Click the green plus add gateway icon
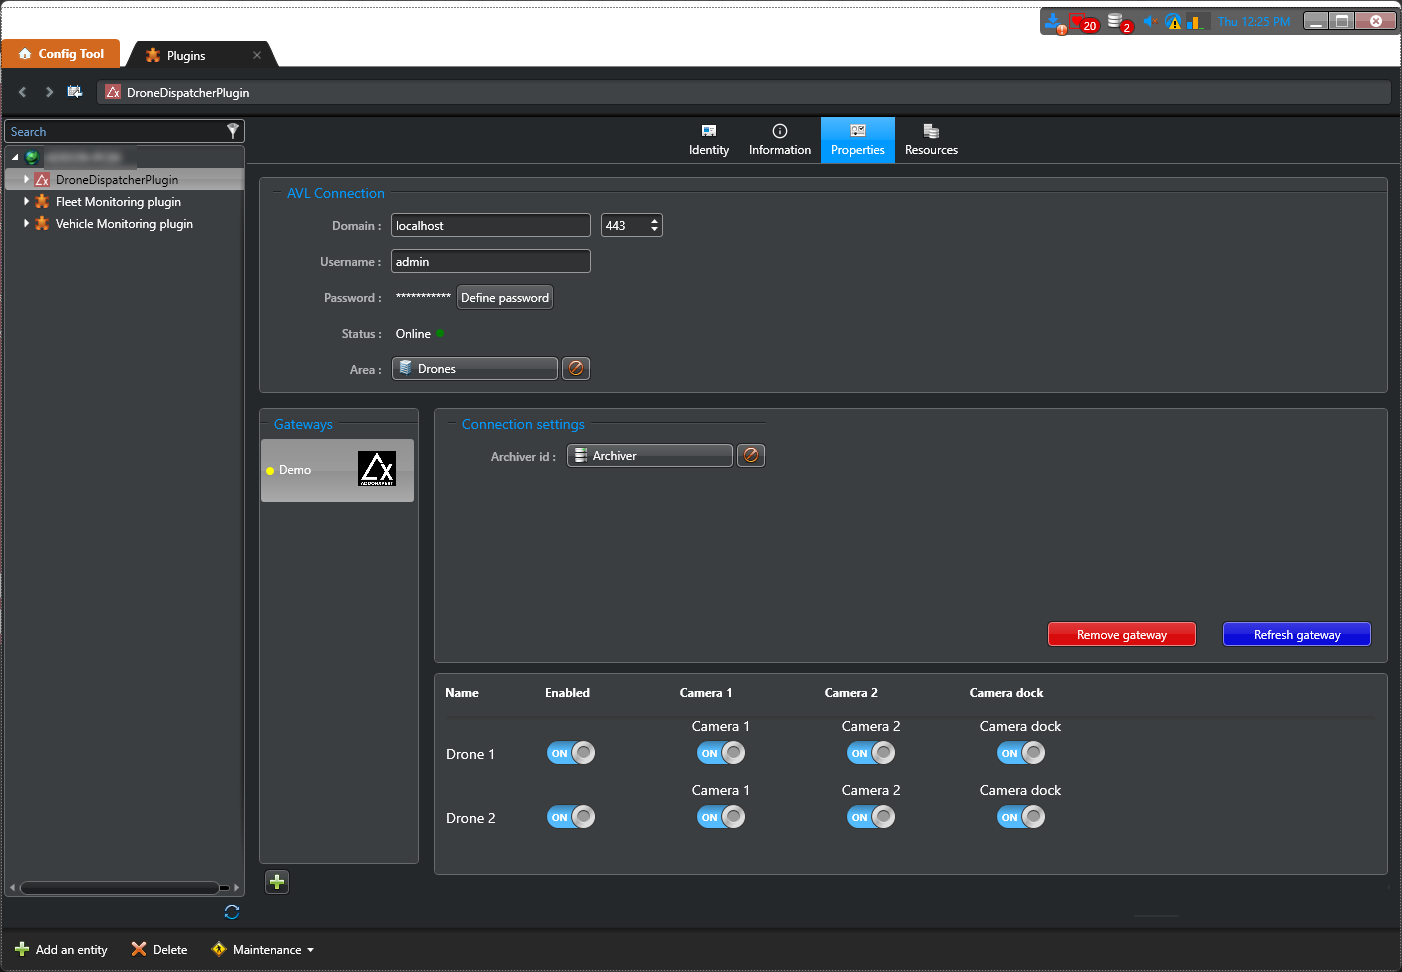Screen dimensions: 1402x972 [x=277, y=882]
